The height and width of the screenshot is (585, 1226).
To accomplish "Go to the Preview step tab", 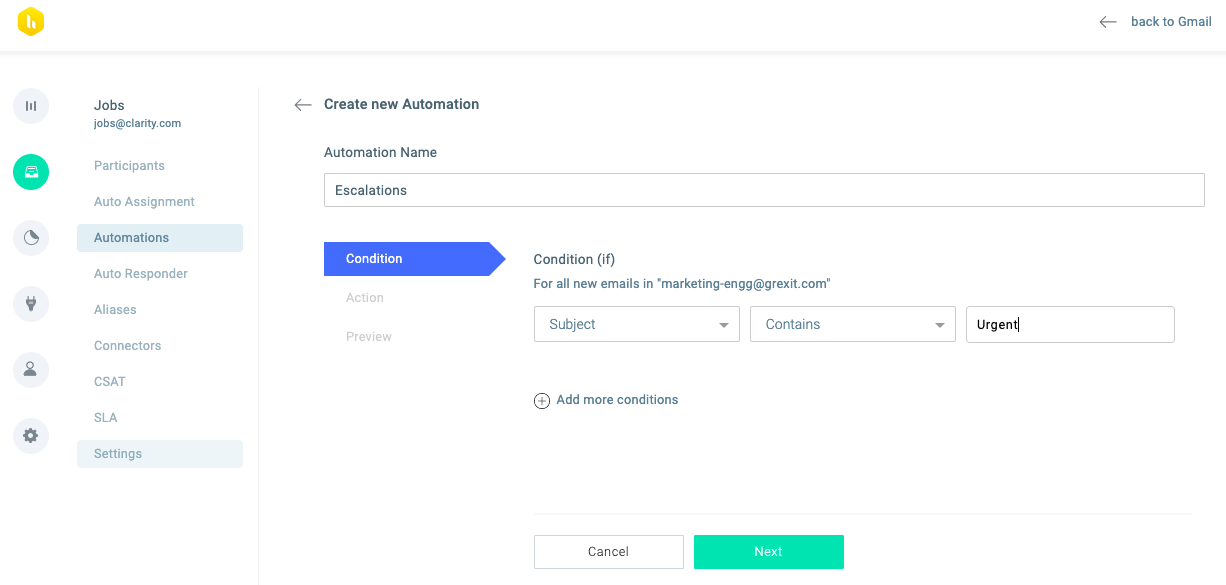I will (369, 337).
